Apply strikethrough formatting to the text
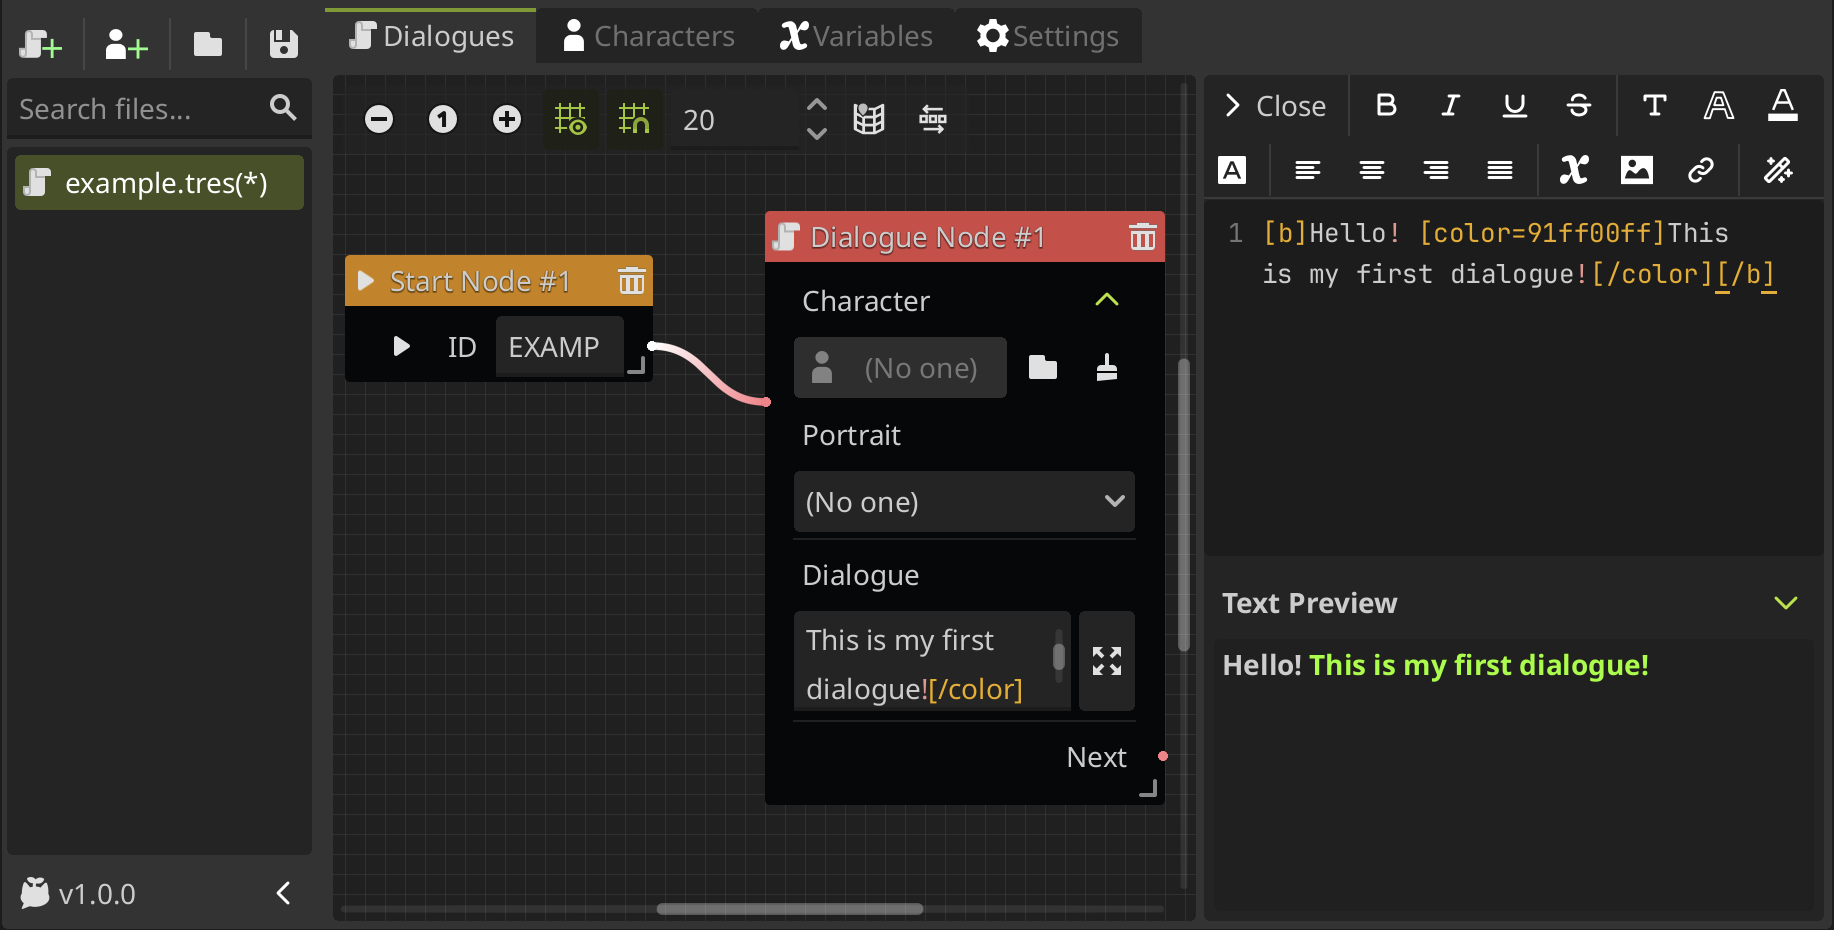 coord(1578,106)
